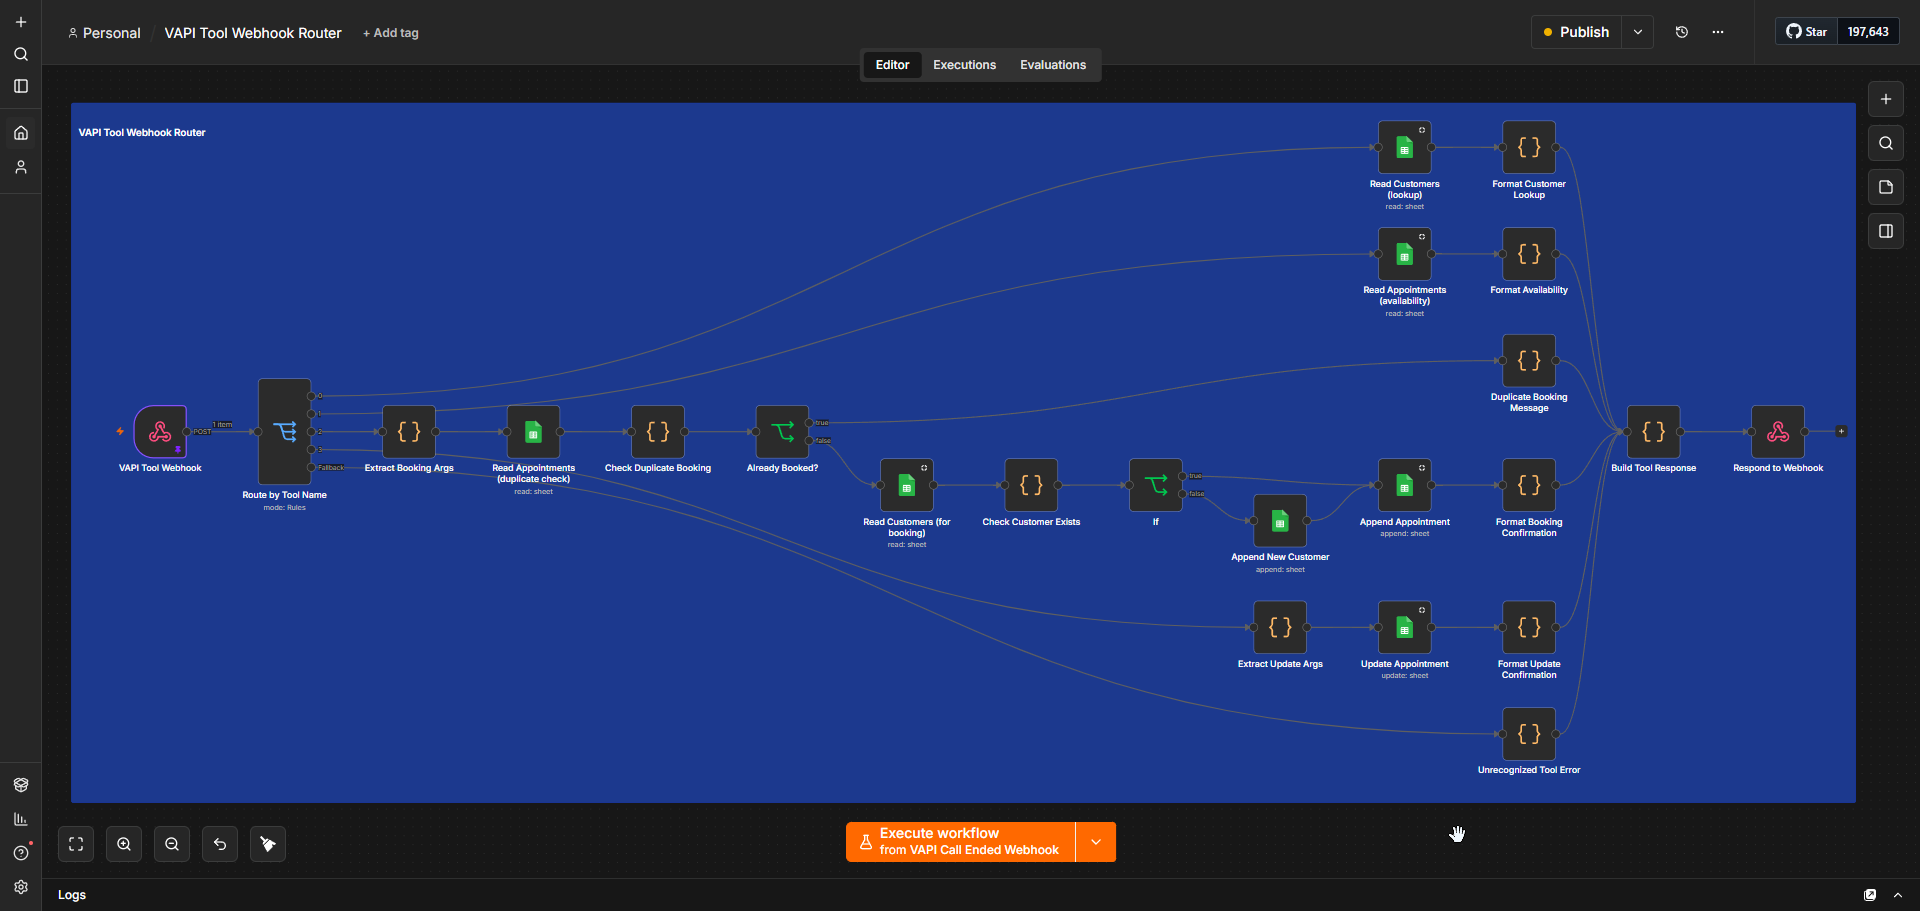Select the Build Tool Response code node

[x=1654, y=431]
